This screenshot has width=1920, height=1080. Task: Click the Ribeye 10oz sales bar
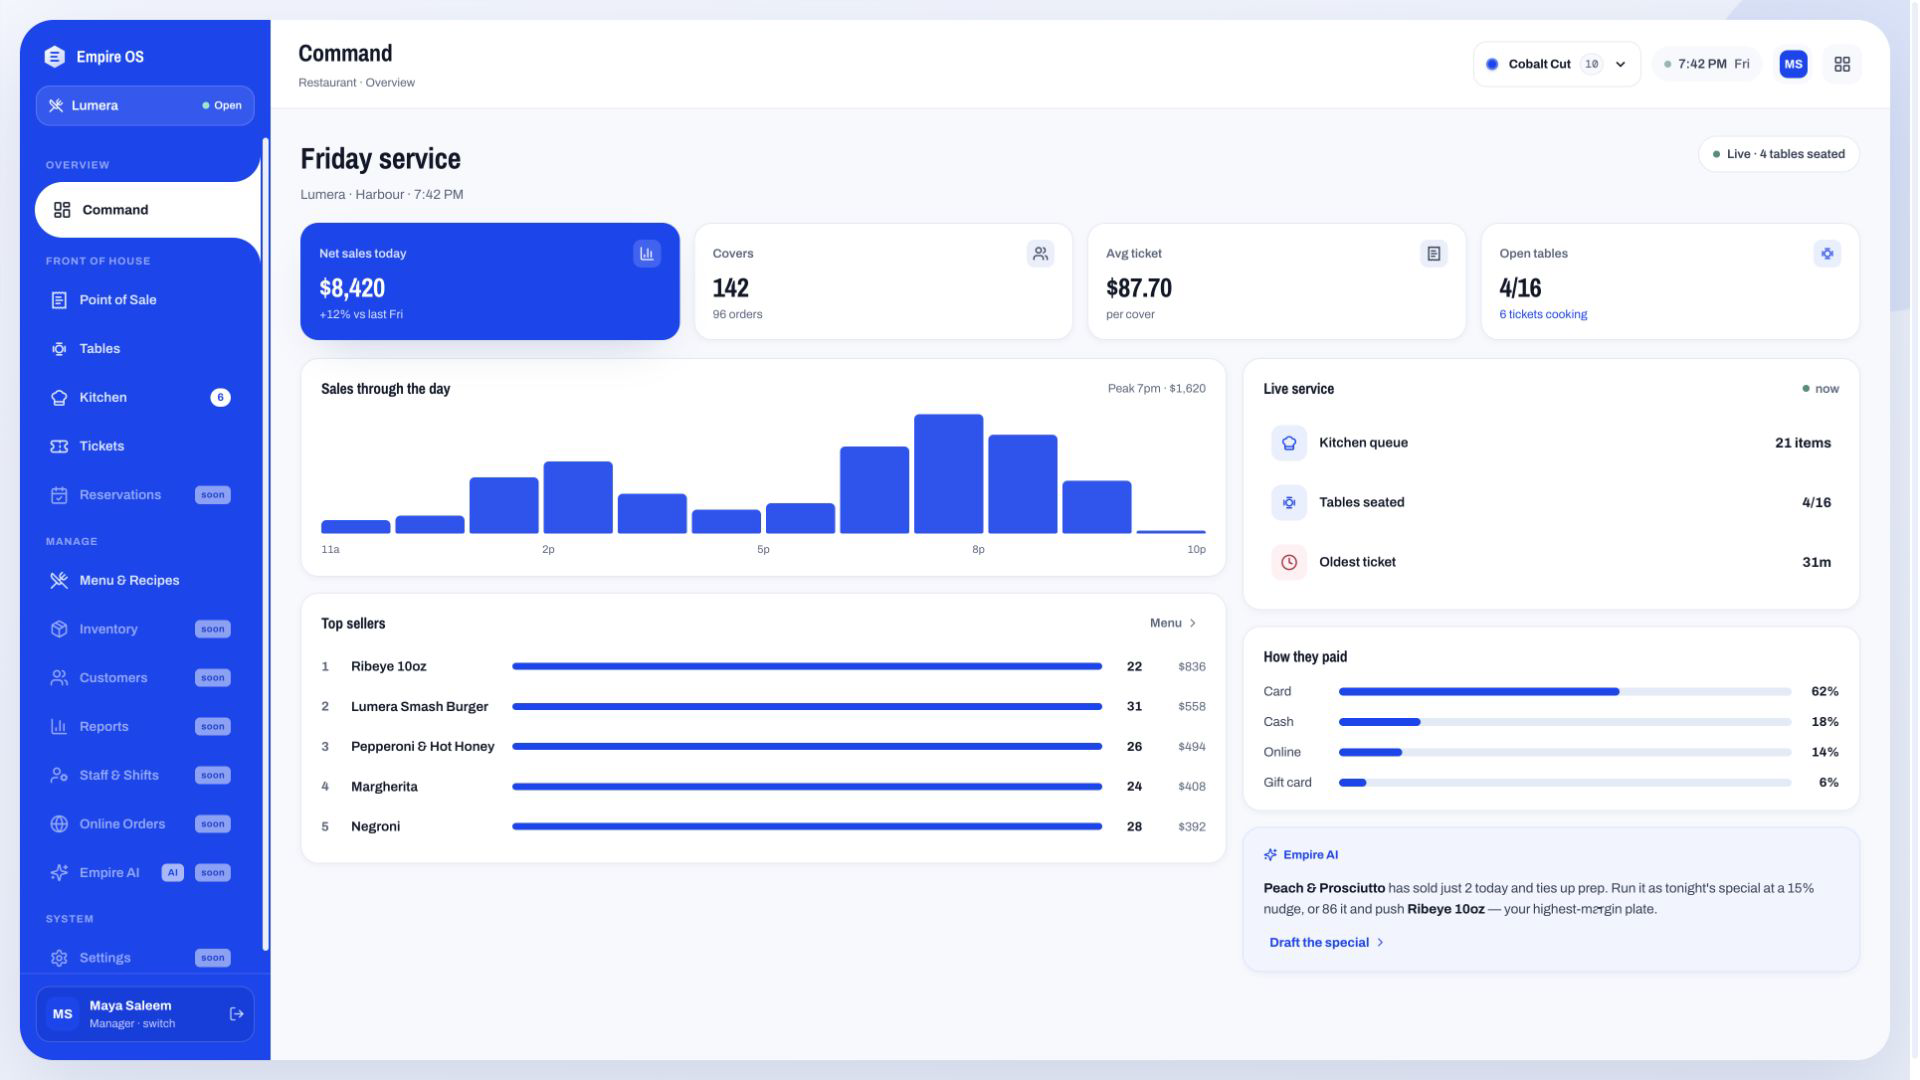click(806, 667)
